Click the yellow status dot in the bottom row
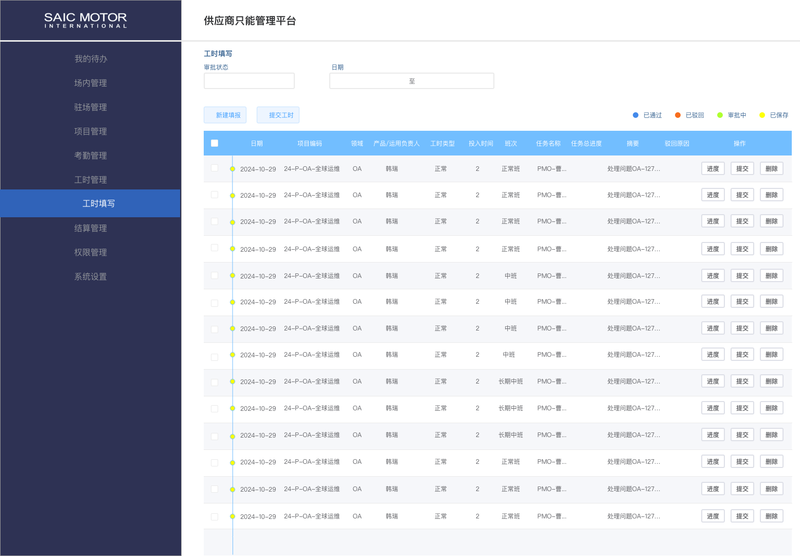 (233, 516)
